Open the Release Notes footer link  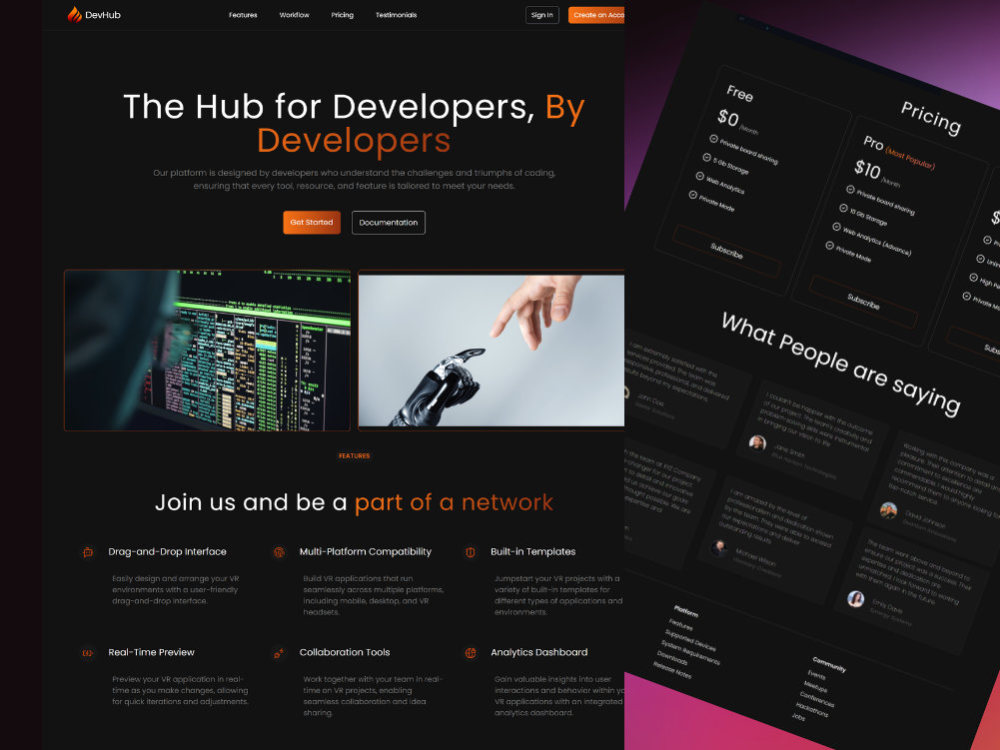tap(672, 670)
